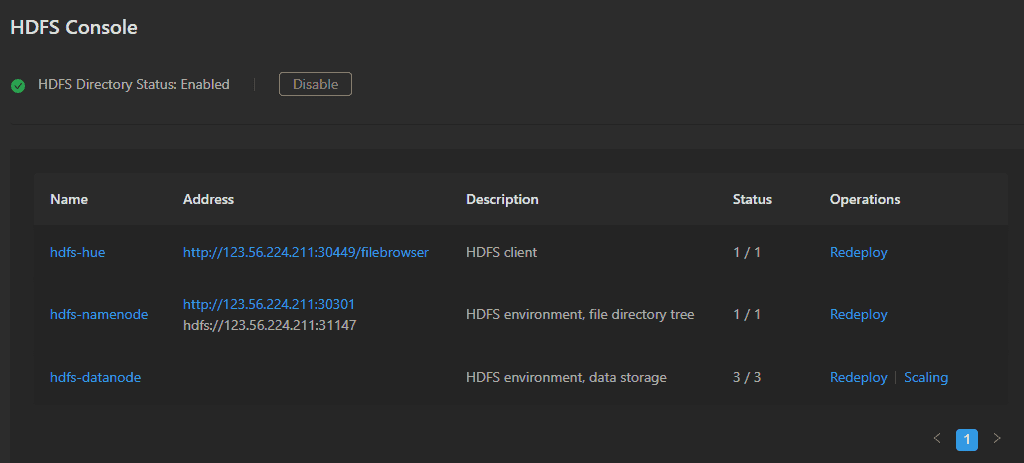The height and width of the screenshot is (463, 1024).
Task: Select page 1 in pagination
Action: pyautogui.click(x=967, y=439)
